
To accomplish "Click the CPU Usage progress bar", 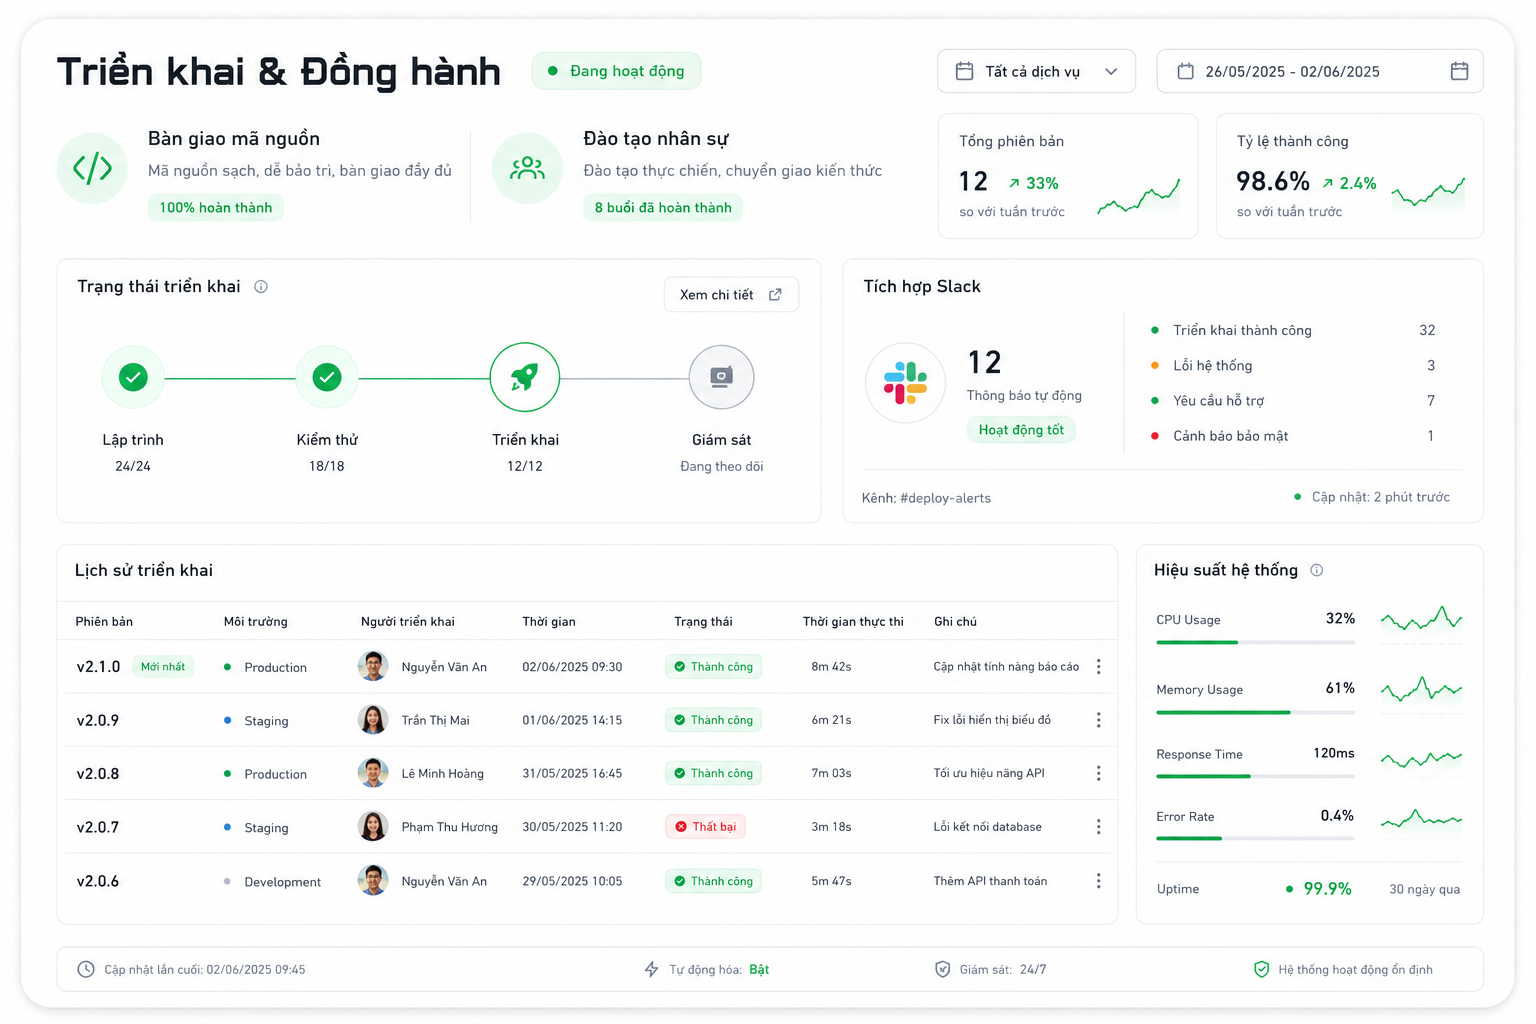I will tap(1255, 642).
